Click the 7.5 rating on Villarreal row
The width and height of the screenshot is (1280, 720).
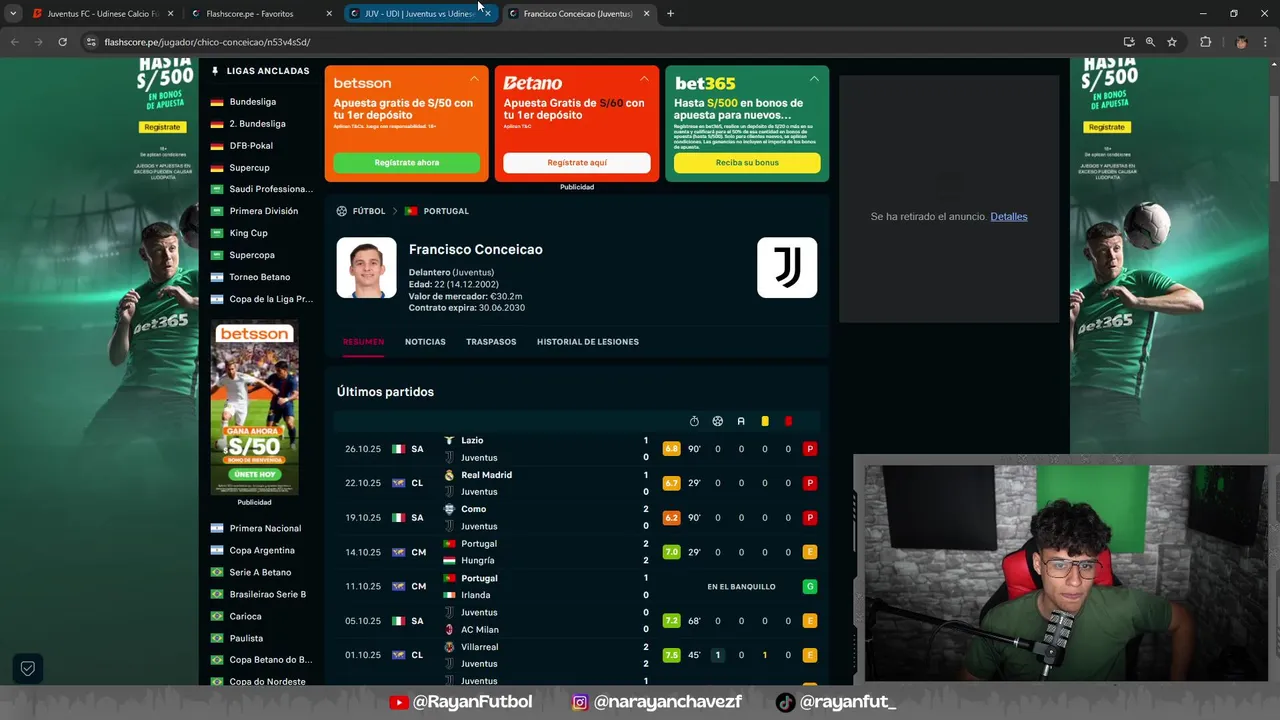(x=671, y=655)
